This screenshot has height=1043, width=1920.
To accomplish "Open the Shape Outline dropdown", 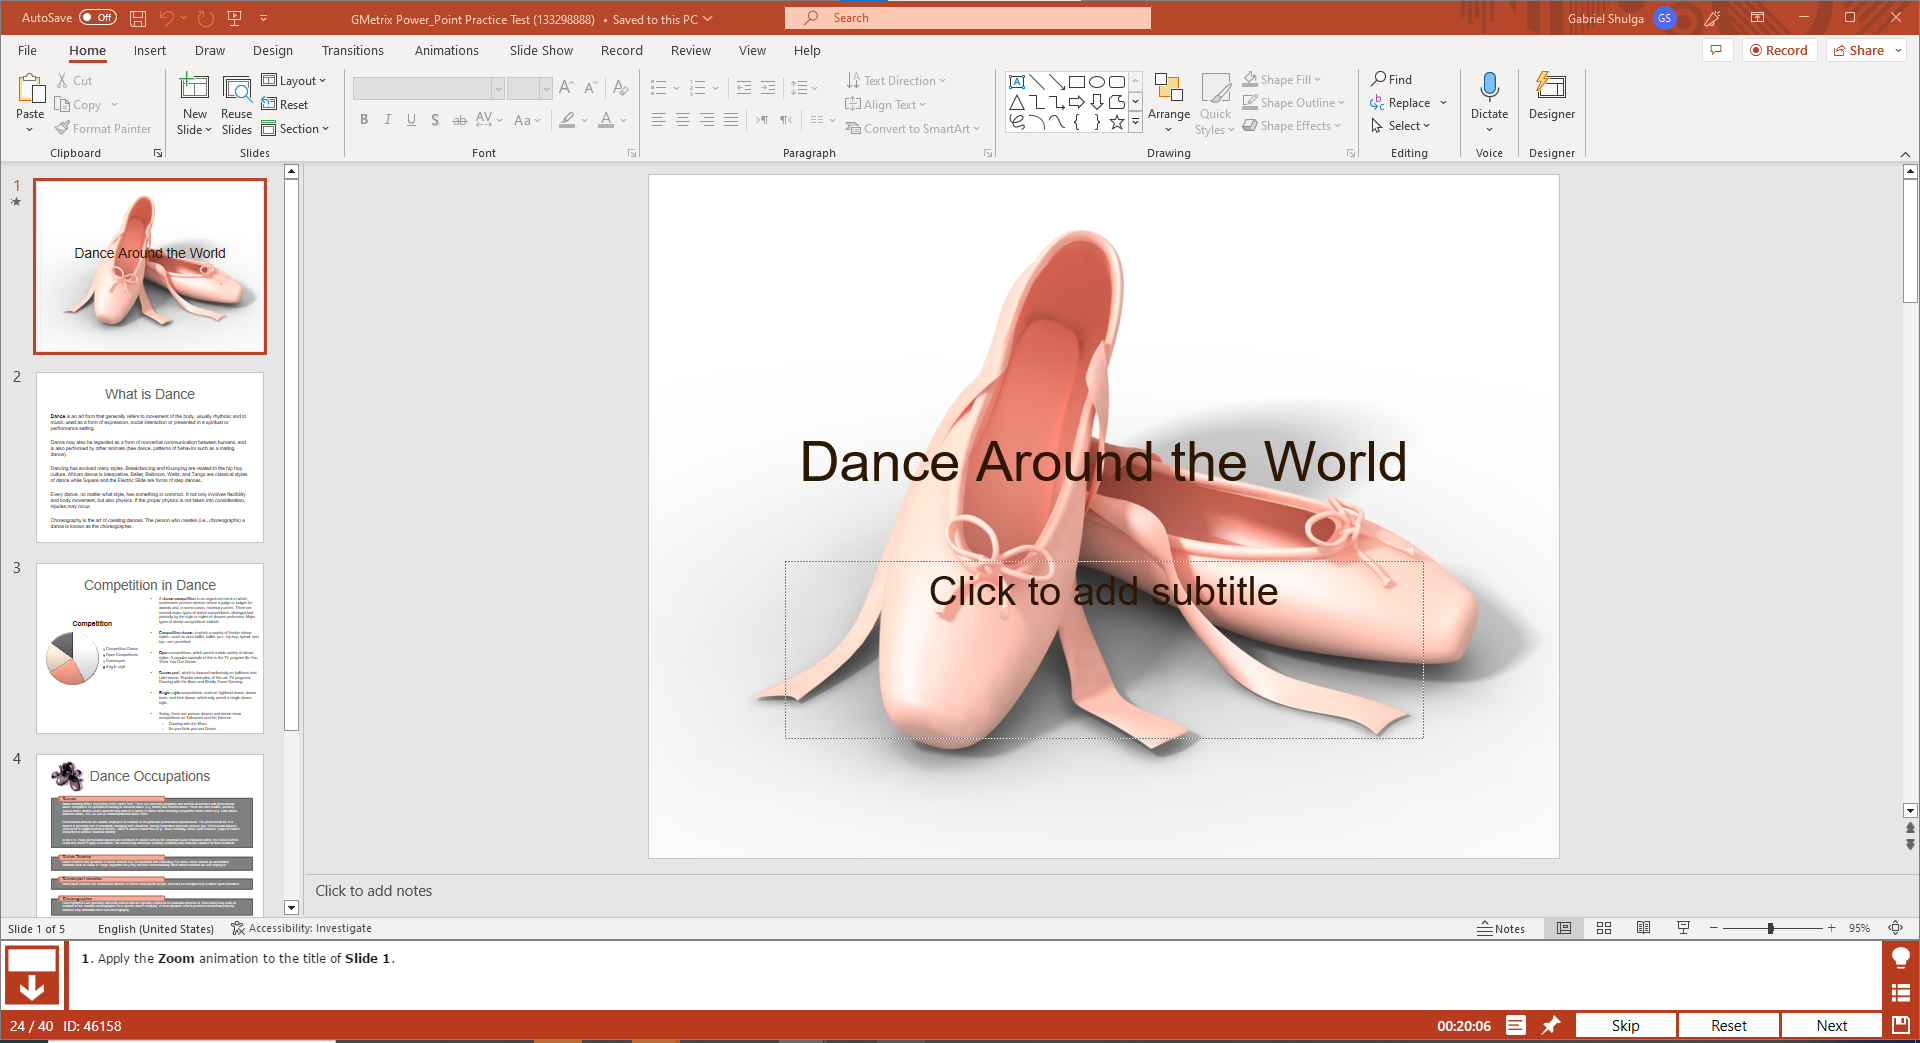I will 1293,102.
